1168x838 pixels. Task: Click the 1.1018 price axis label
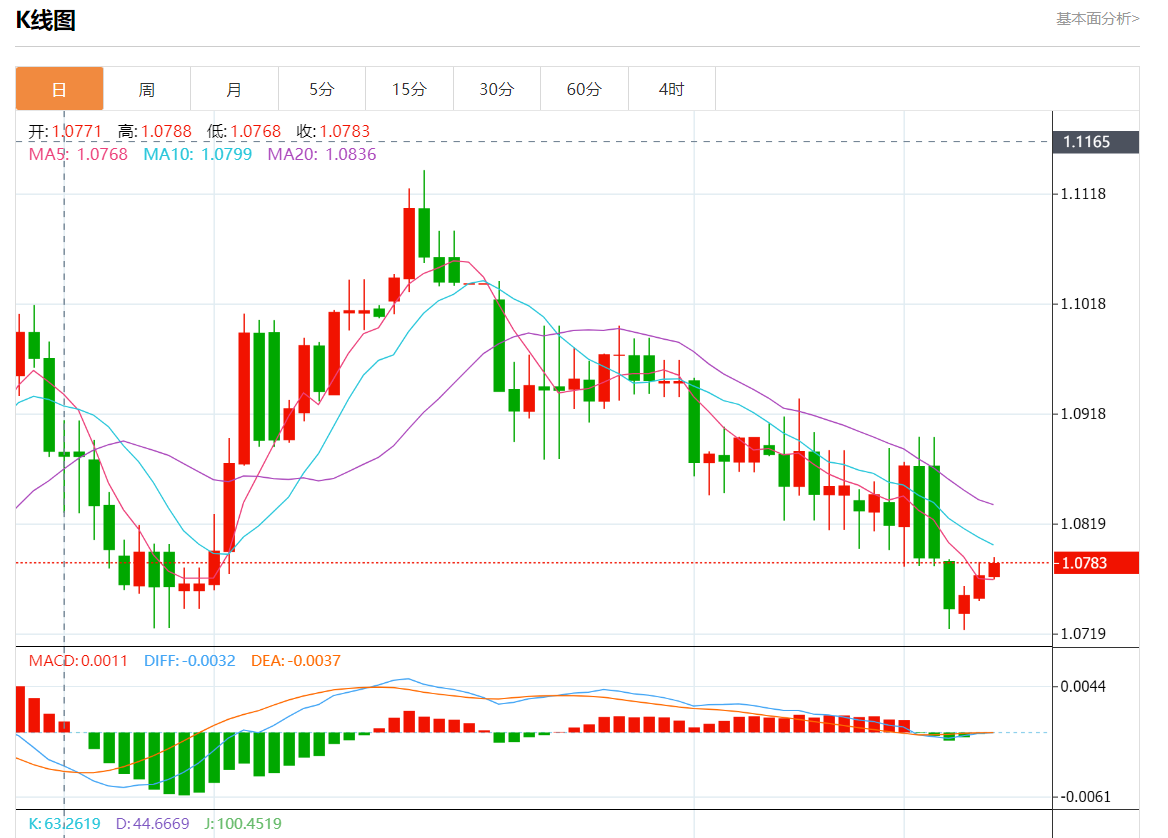click(x=1083, y=304)
